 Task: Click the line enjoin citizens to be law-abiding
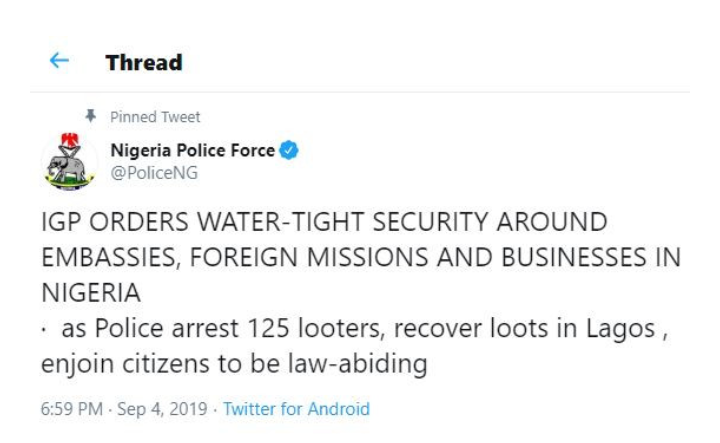coord(234,363)
